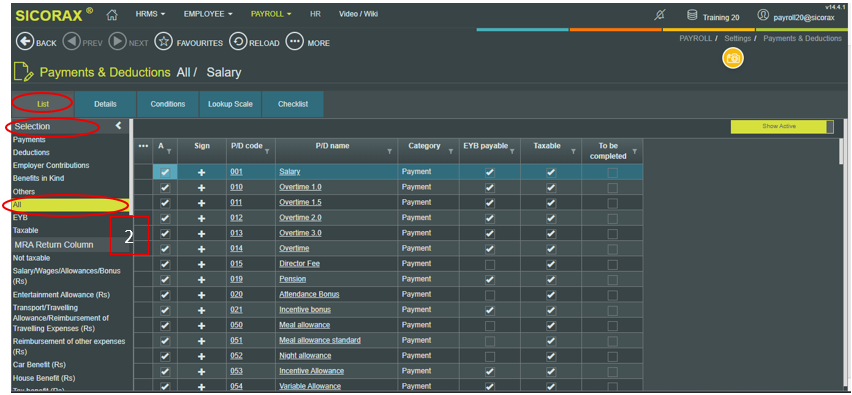Click plus sign for Overtime 1.5 row
Image resolution: width=852 pixels, height=395 pixels.
(202, 203)
